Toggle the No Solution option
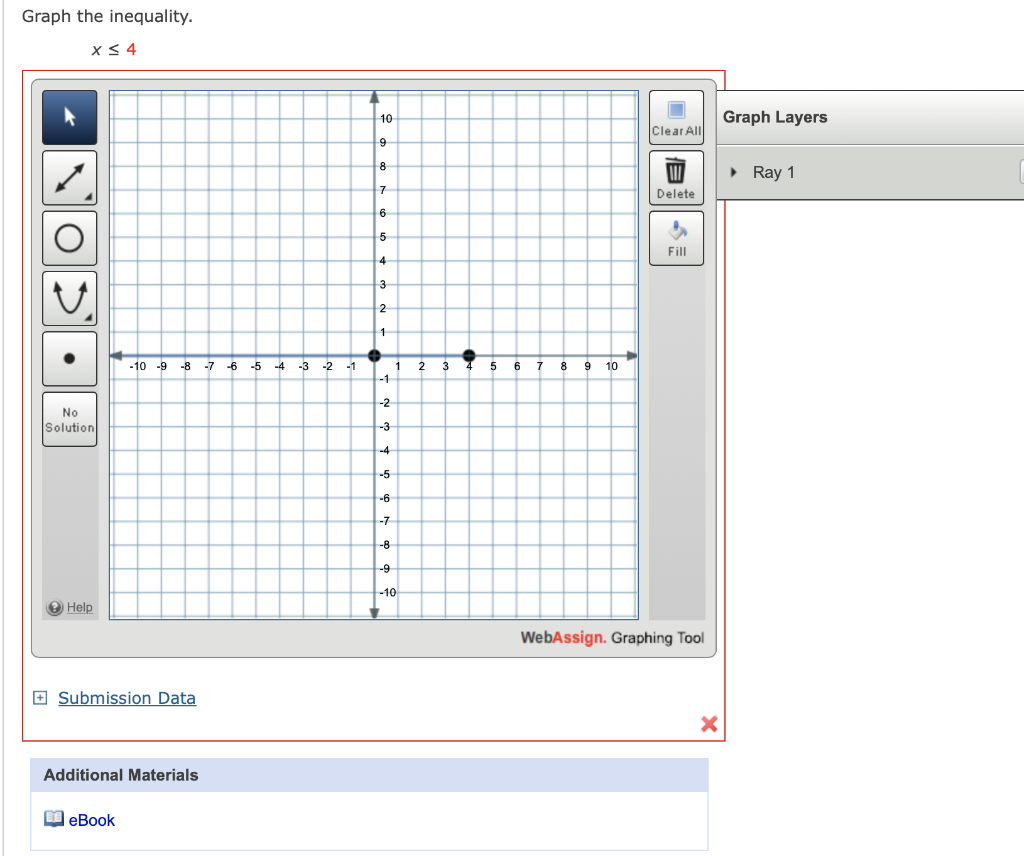This screenshot has height=856, width=1024. click(69, 418)
